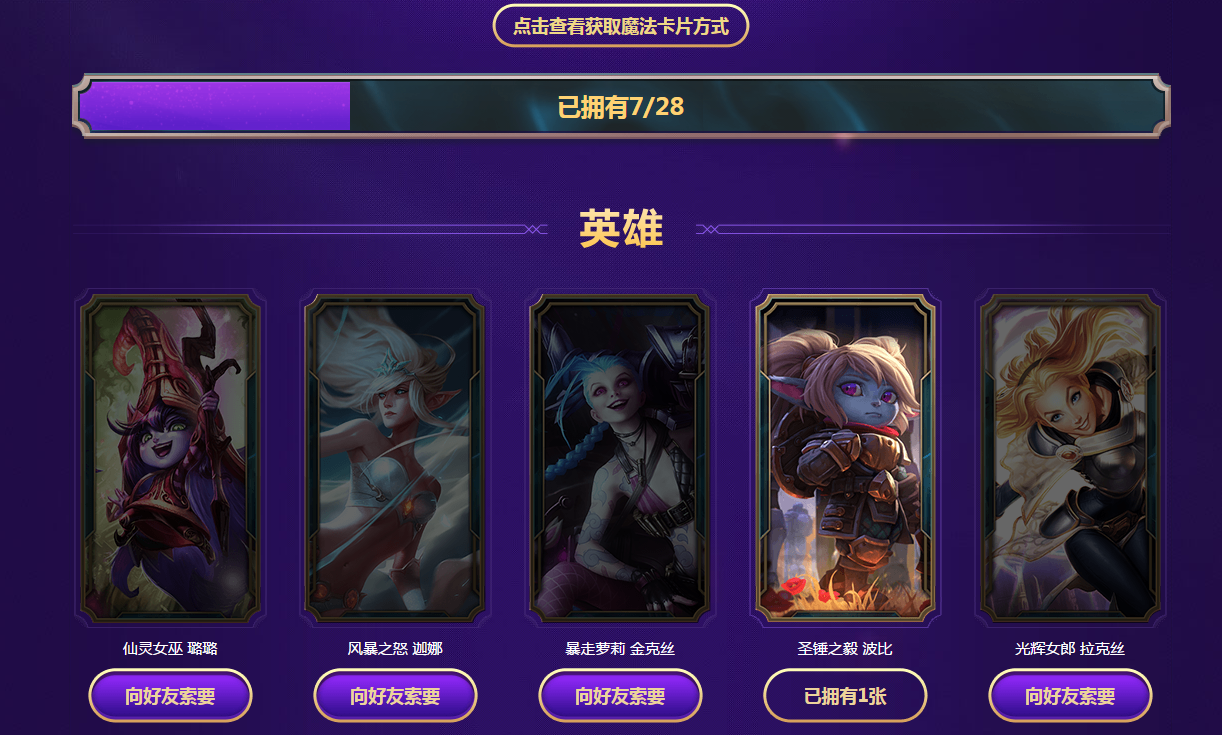Click the 英雄 section heading
This screenshot has height=735, width=1222.
[621, 229]
